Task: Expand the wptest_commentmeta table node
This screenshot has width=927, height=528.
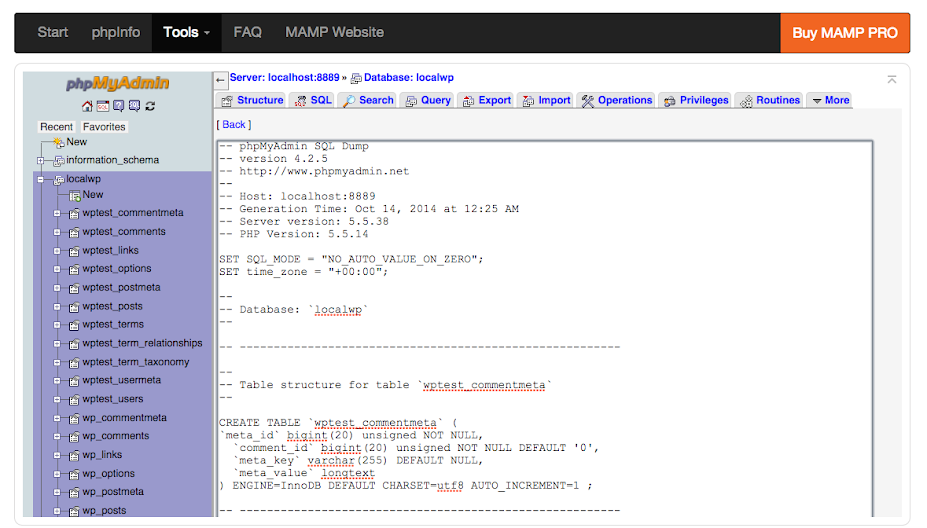Action: pyautogui.click(x=57, y=213)
